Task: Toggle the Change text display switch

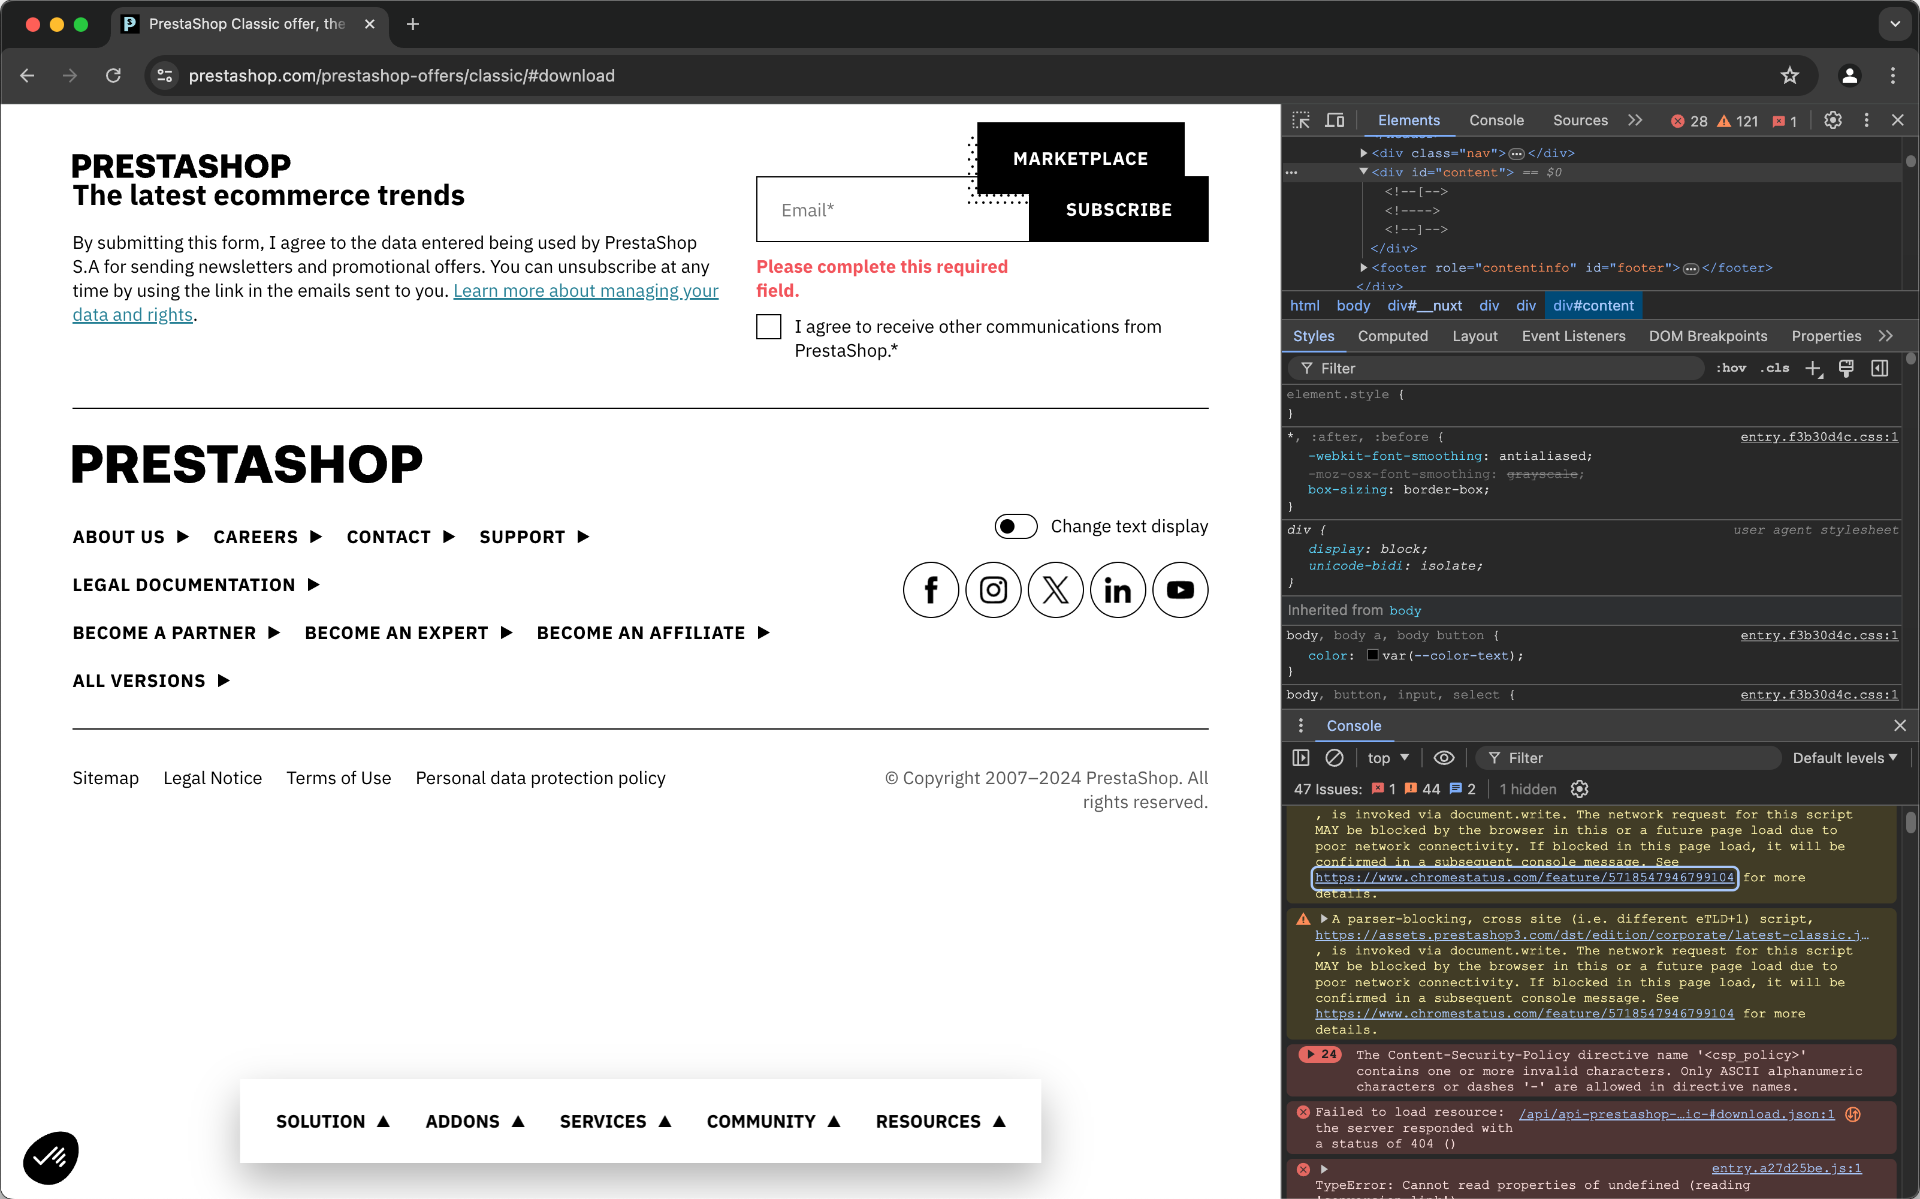Action: 1015,527
